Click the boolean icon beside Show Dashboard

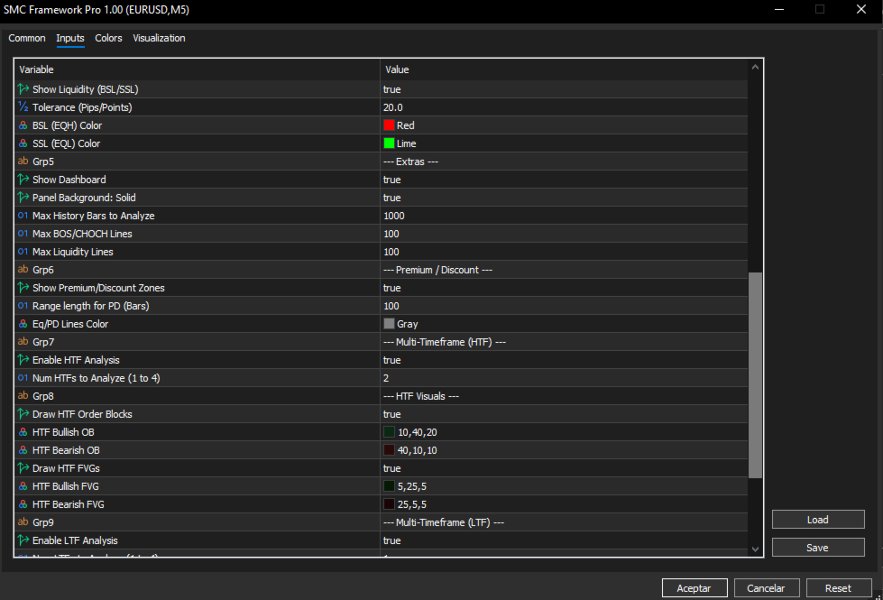pos(23,179)
